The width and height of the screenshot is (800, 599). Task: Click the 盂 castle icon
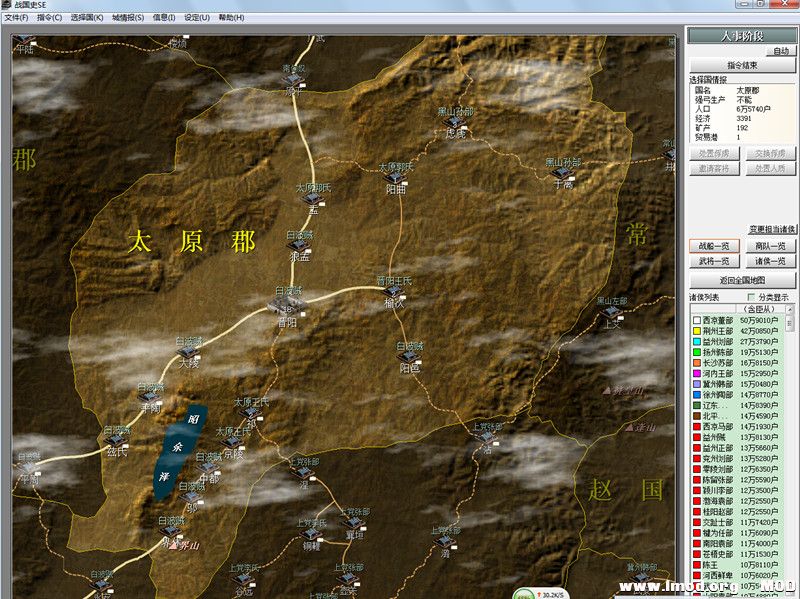(313, 199)
